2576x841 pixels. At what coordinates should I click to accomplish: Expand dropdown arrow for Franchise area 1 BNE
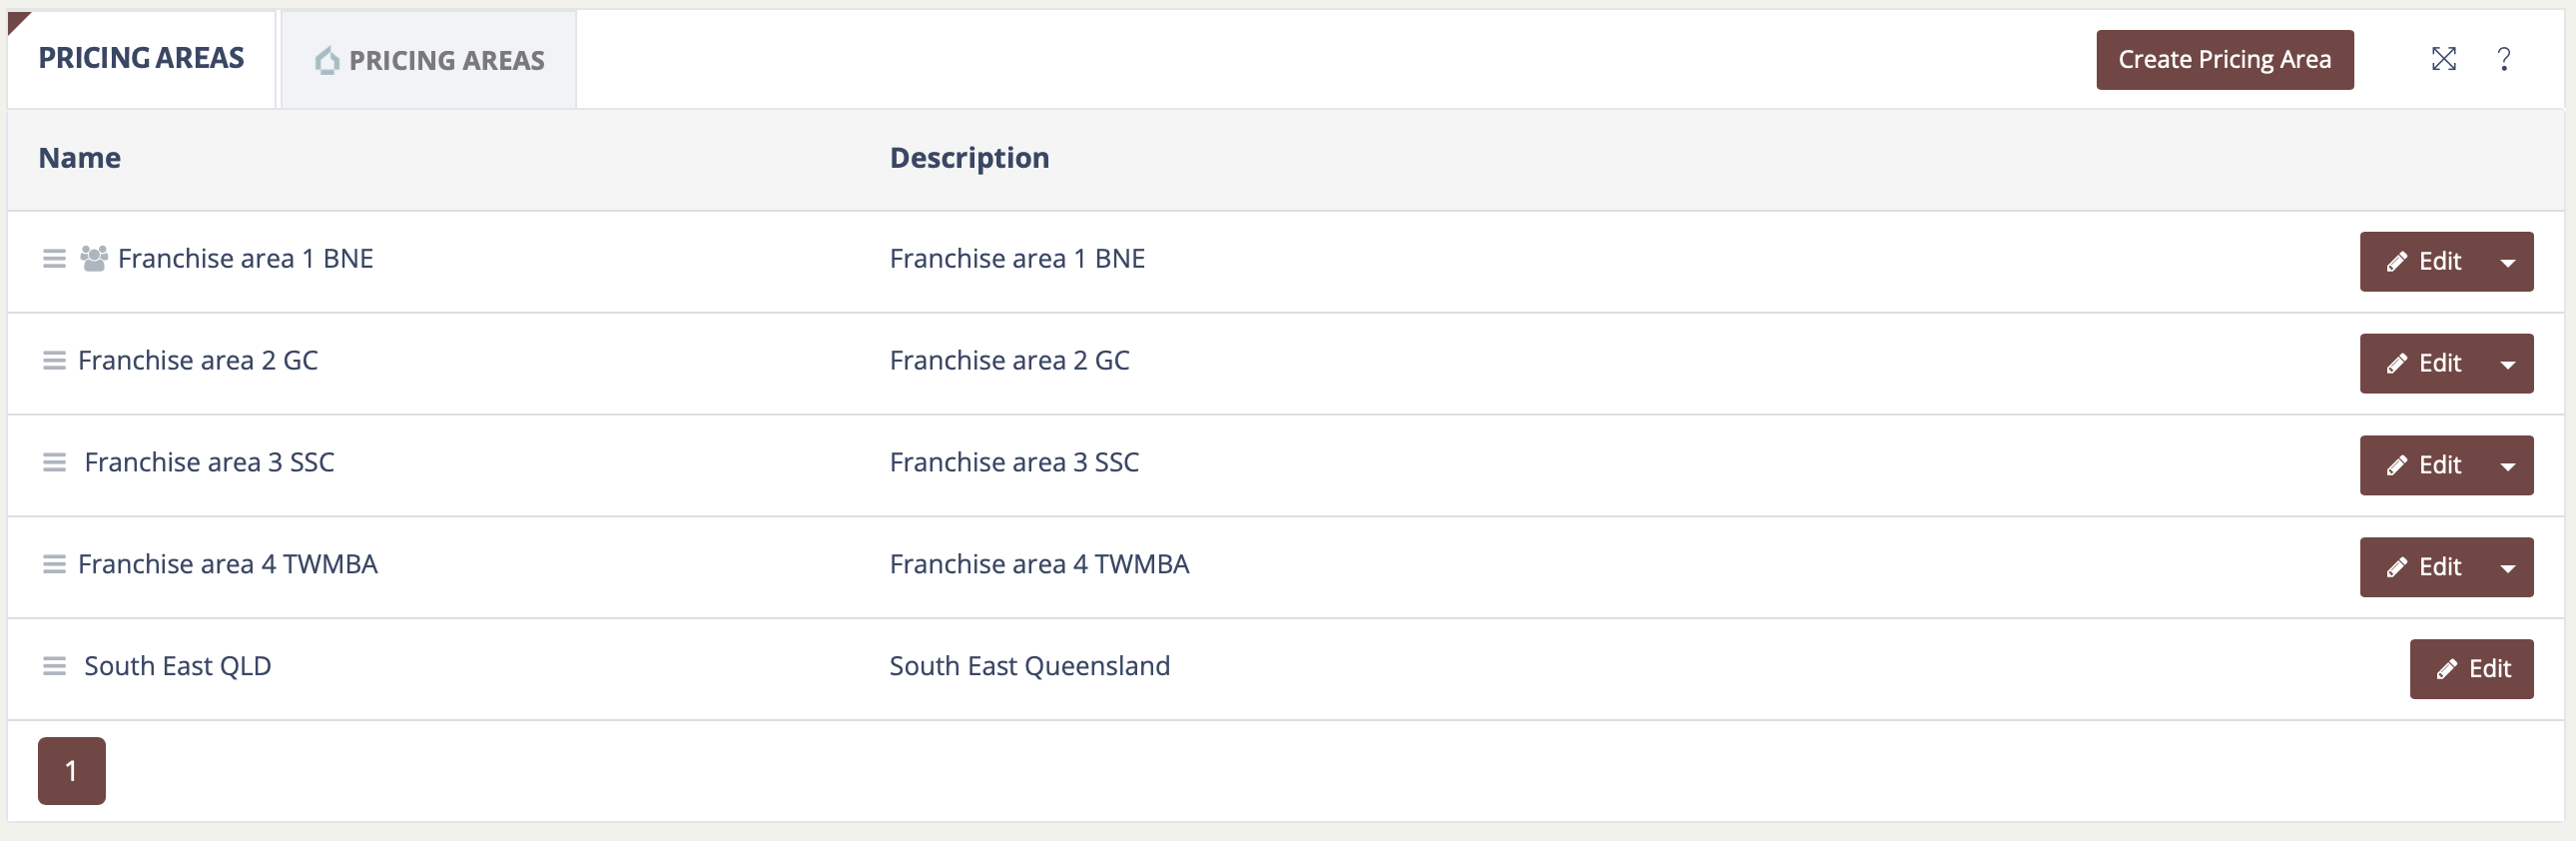pos(2507,262)
